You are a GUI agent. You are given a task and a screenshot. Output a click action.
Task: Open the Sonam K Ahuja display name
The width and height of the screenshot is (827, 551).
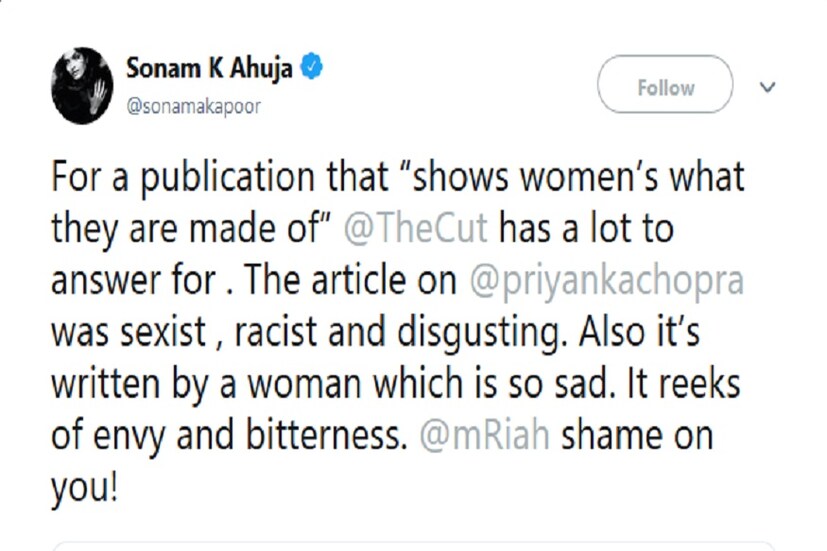[210, 69]
